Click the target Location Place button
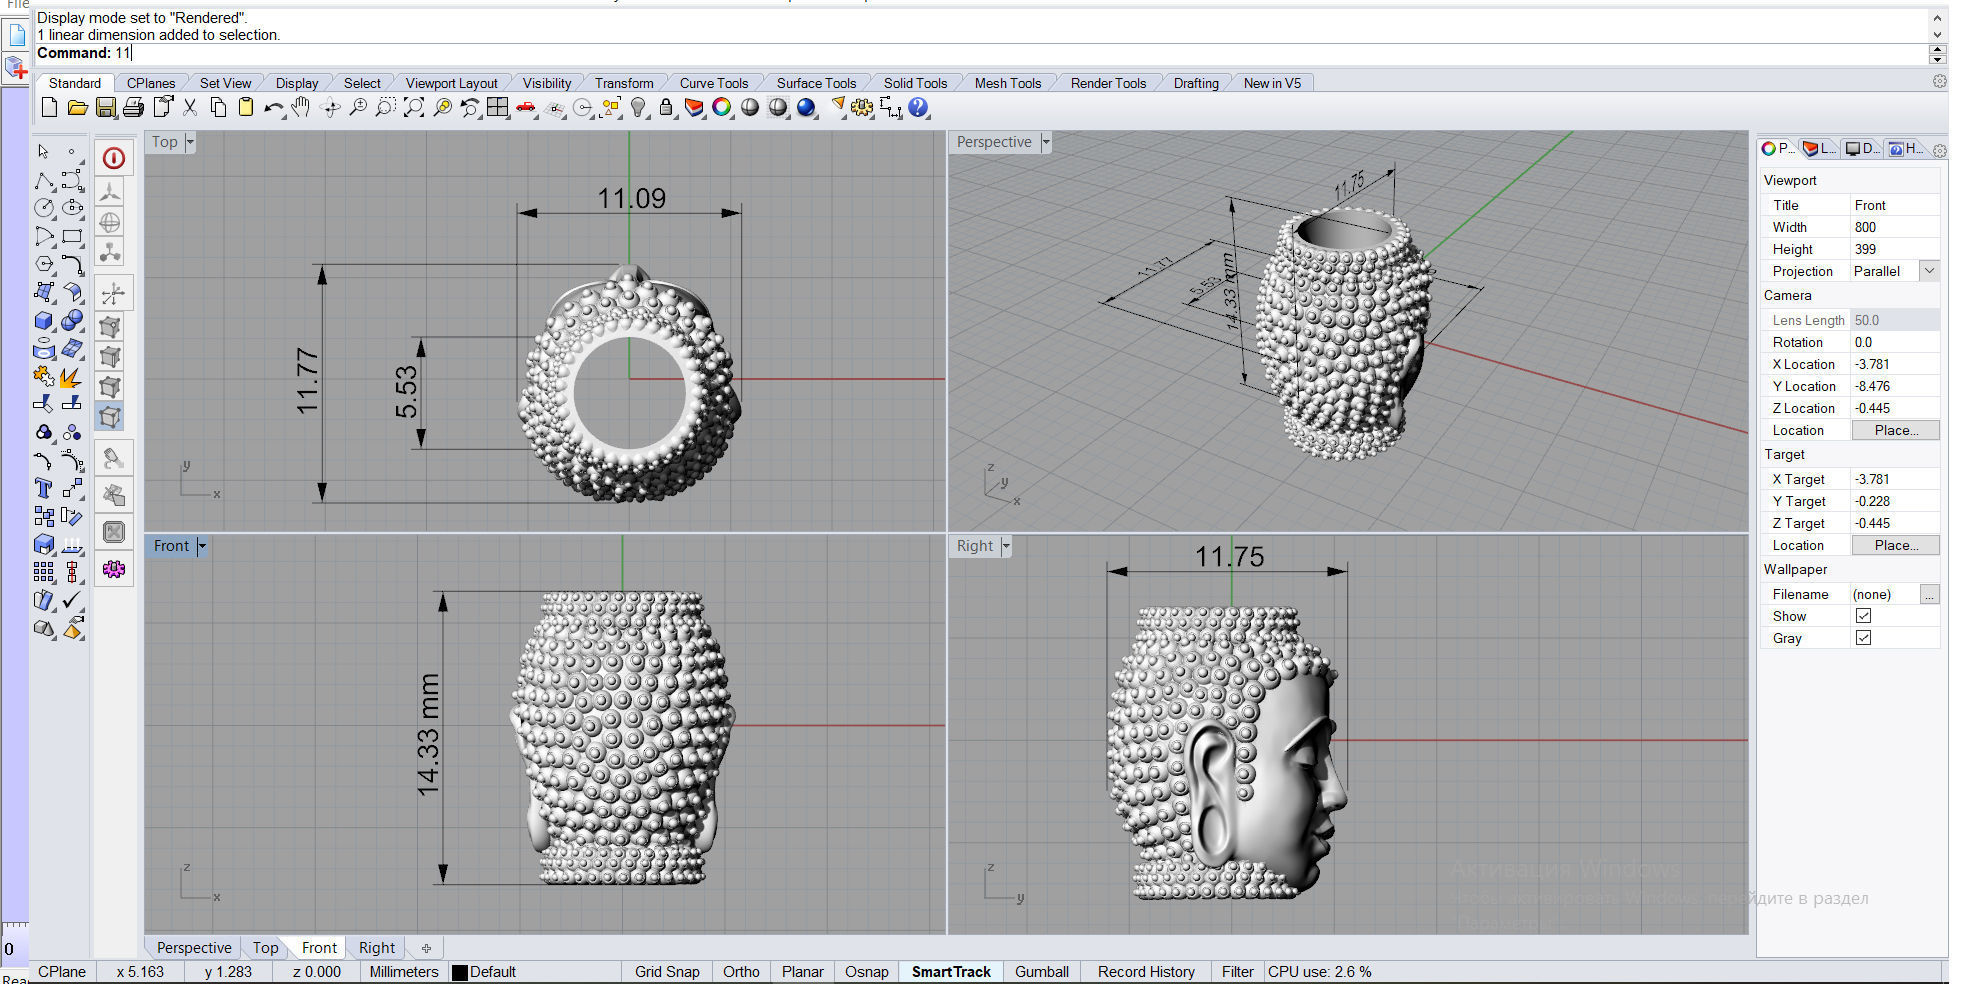The image size is (1978, 984). click(x=1896, y=545)
